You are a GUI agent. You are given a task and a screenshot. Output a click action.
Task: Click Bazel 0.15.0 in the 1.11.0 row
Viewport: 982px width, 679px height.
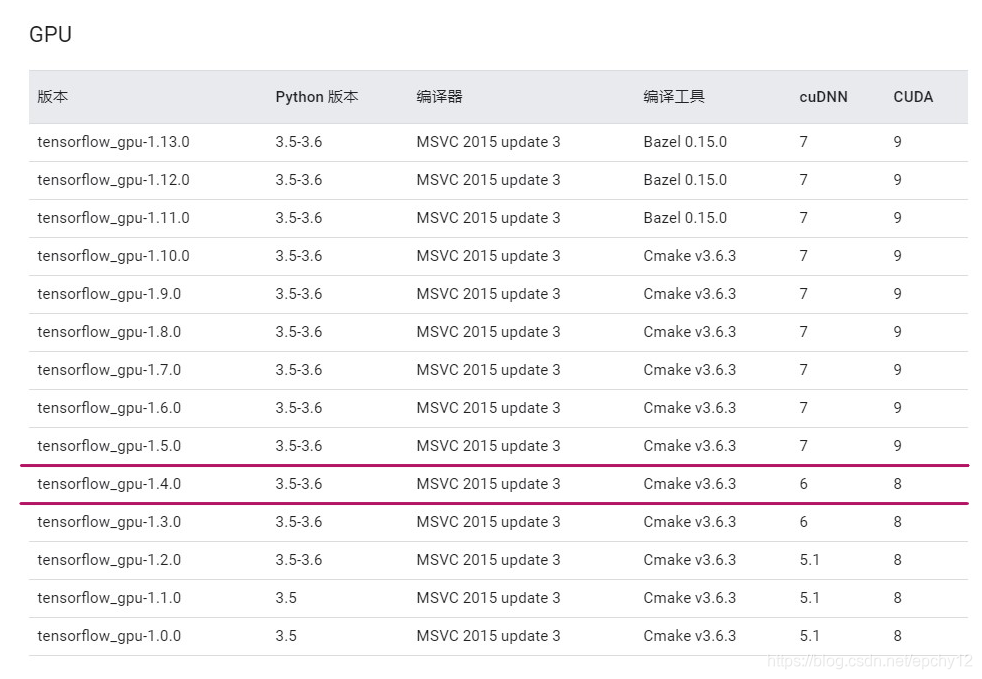(685, 218)
